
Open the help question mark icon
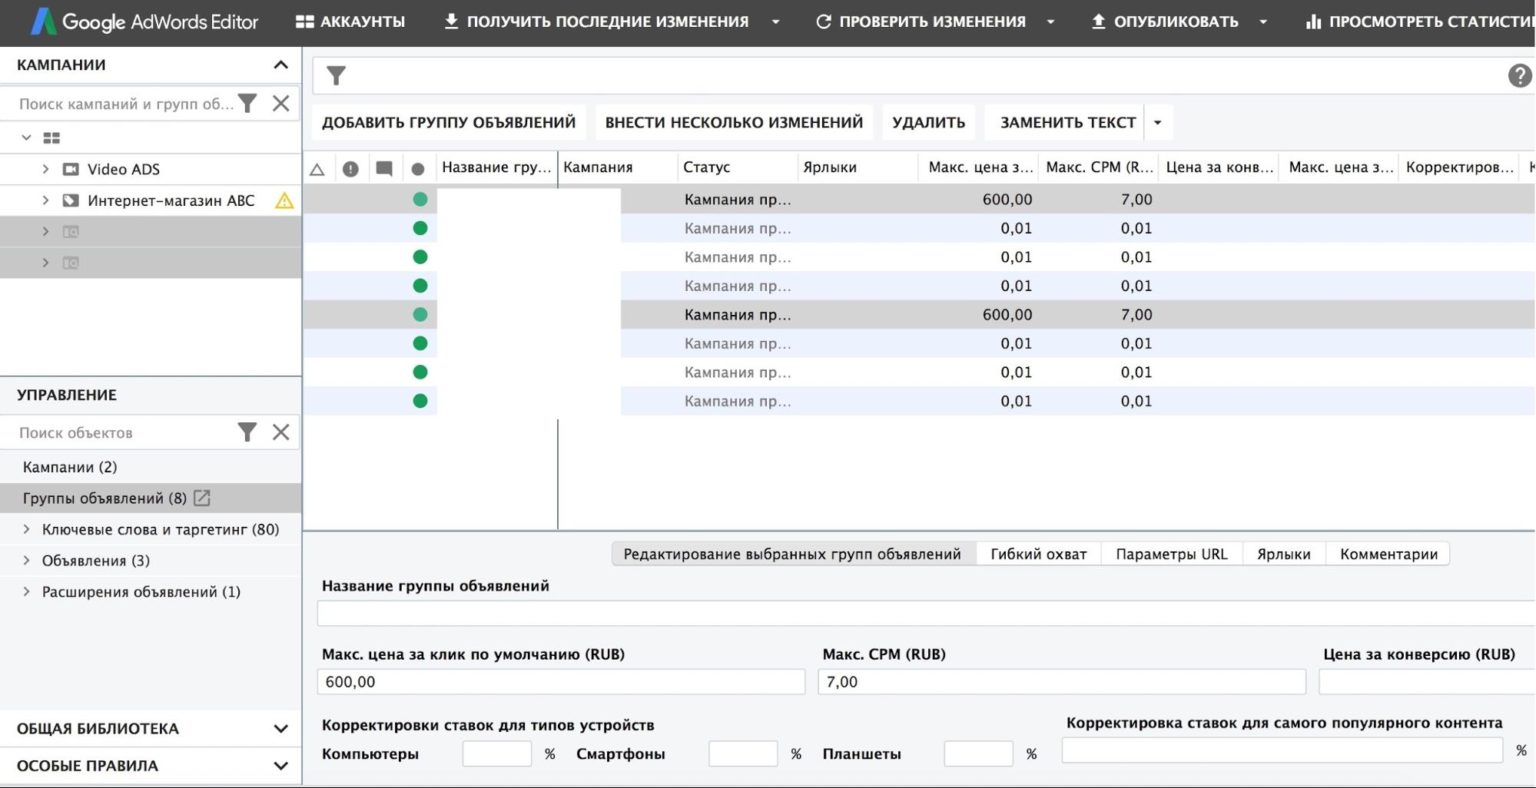1520,75
